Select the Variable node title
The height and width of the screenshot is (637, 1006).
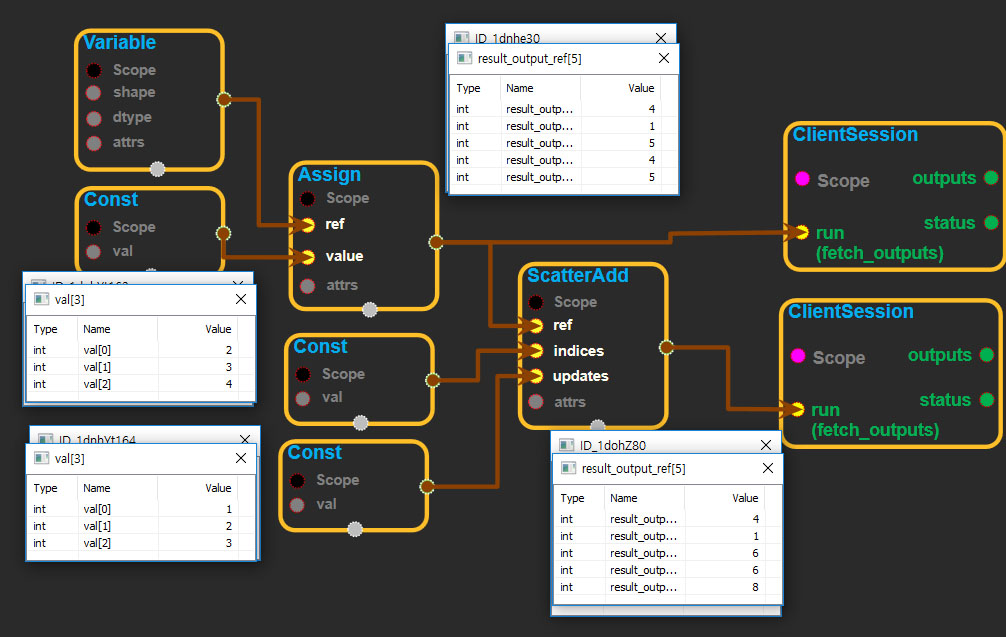(x=119, y=43)
